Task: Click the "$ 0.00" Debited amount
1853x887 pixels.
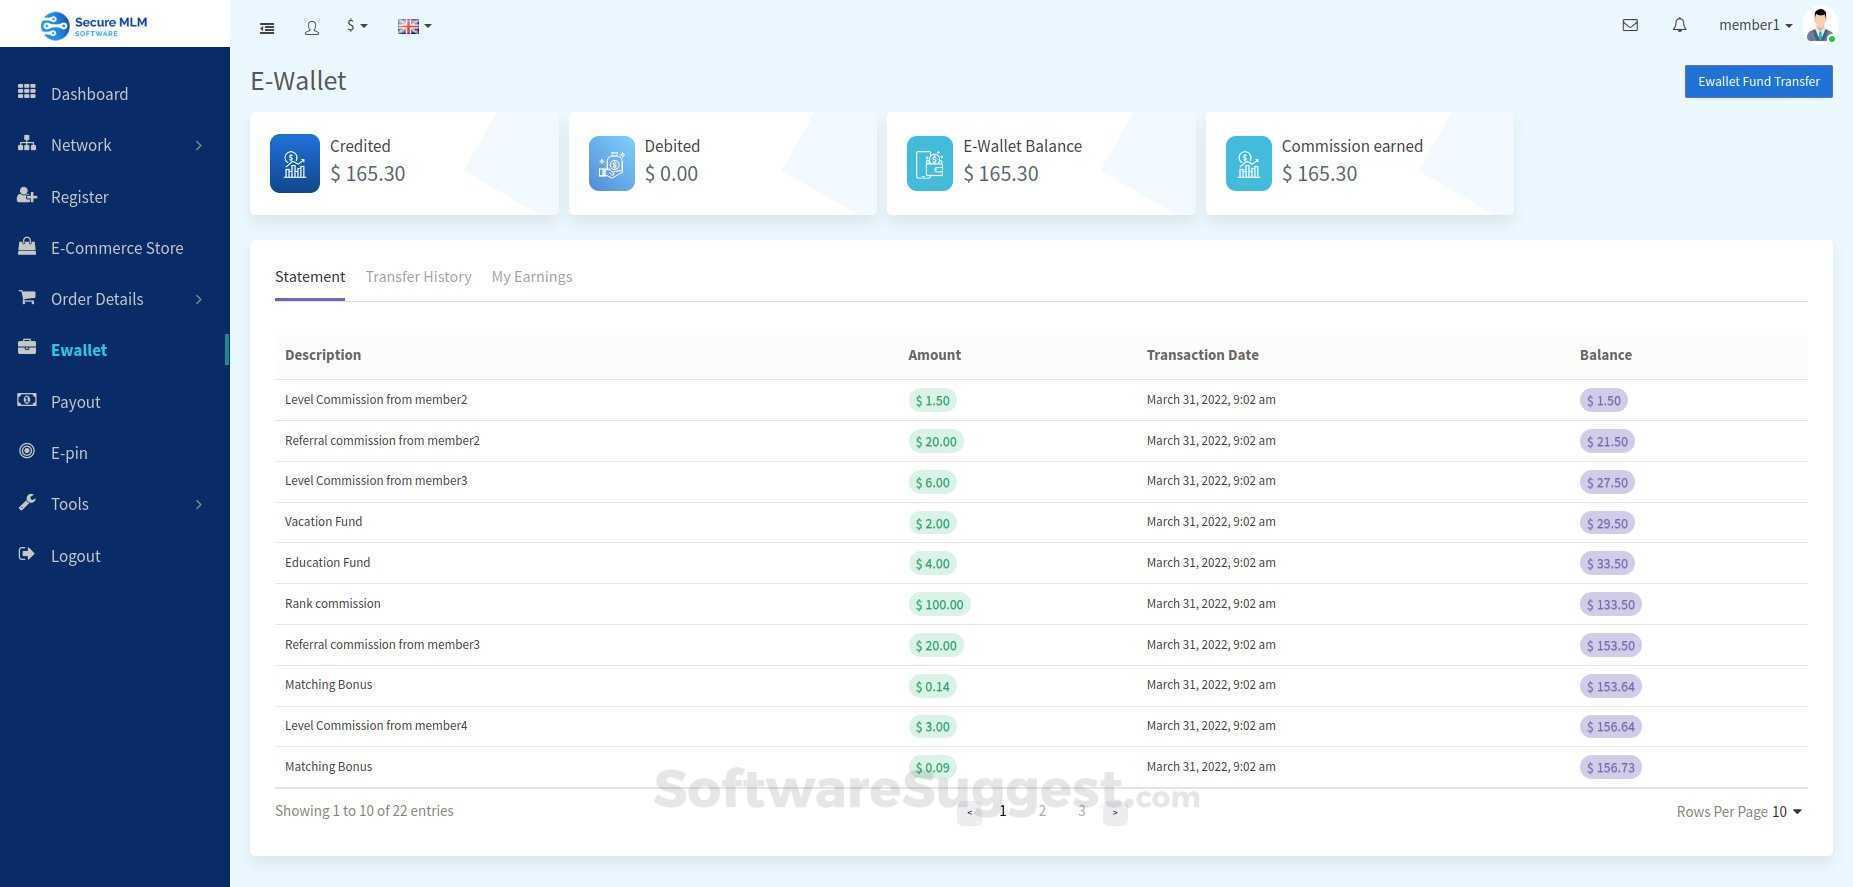Action: (671, 174)
